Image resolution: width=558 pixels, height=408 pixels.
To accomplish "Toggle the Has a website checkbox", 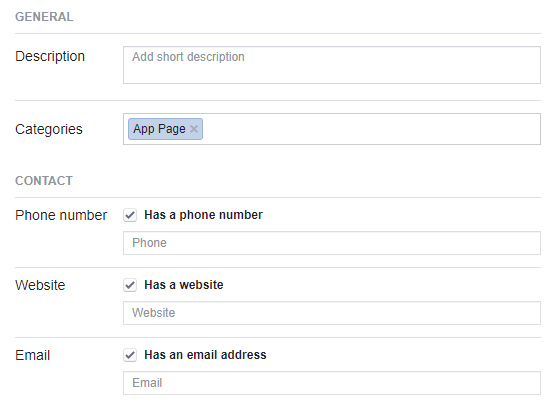I will click(x=130, y=285).
